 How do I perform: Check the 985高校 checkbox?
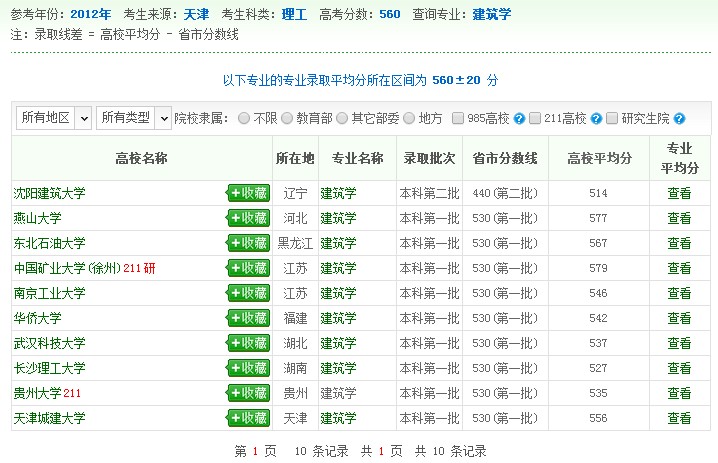457,119
